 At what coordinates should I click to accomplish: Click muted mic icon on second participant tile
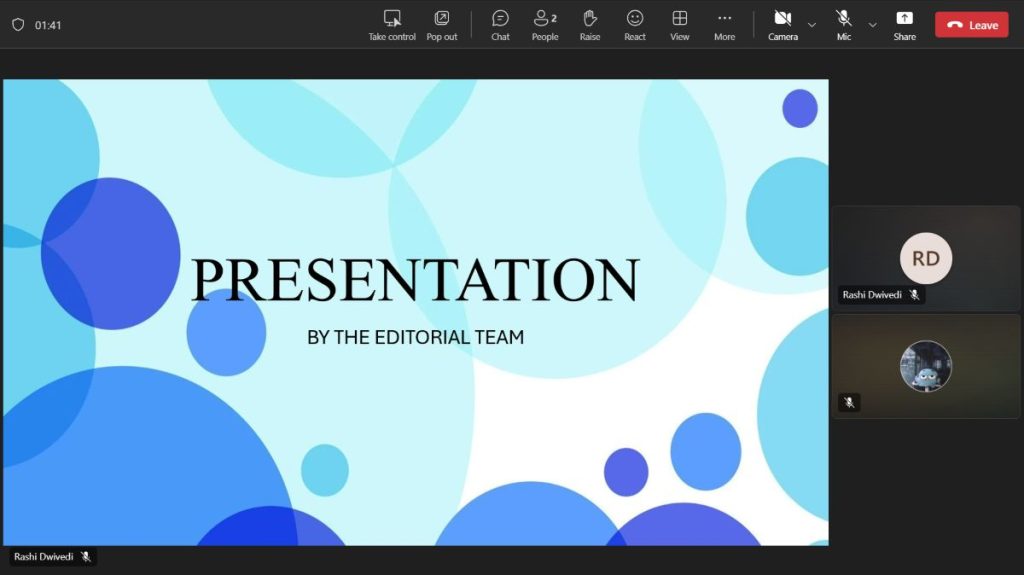pos(849,402)
